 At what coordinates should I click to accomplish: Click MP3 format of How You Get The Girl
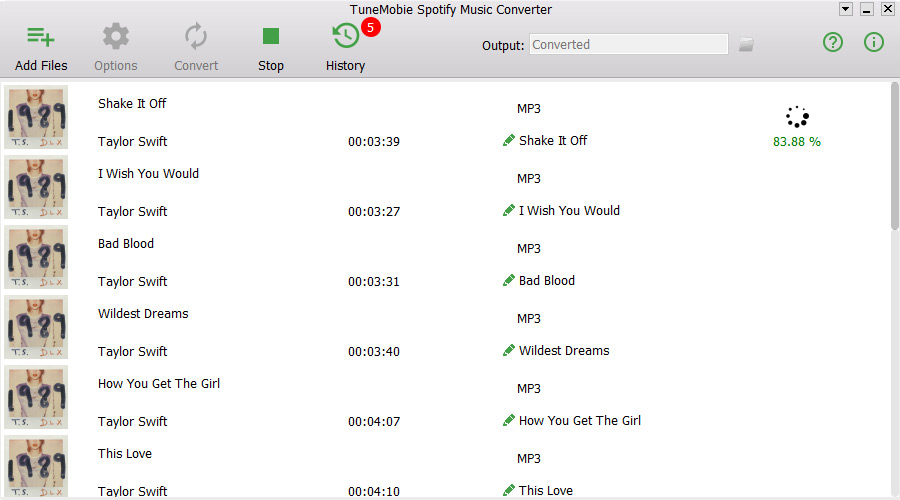529,389
